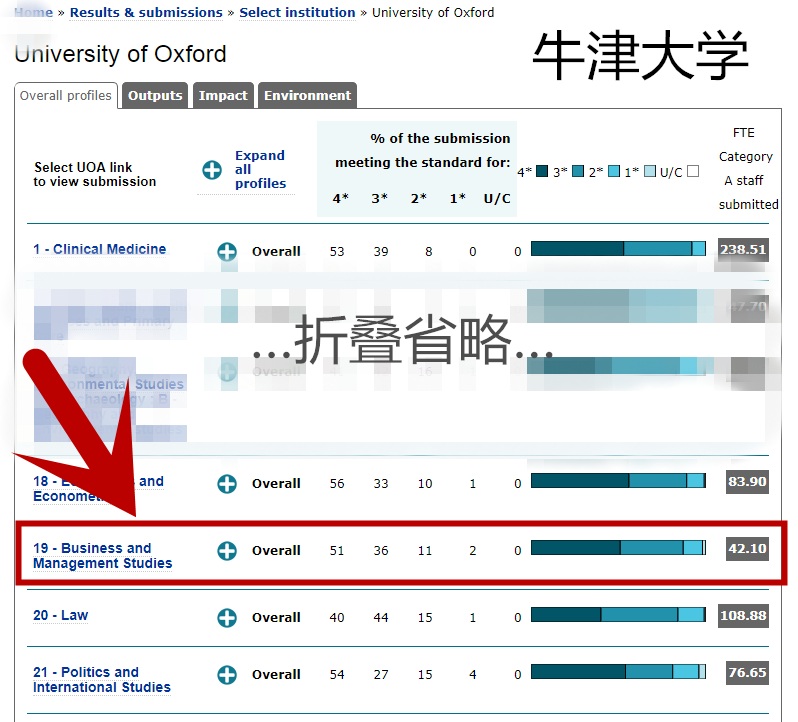Click FTE value 76.65
798x722 pixels.
coord(747,673)
